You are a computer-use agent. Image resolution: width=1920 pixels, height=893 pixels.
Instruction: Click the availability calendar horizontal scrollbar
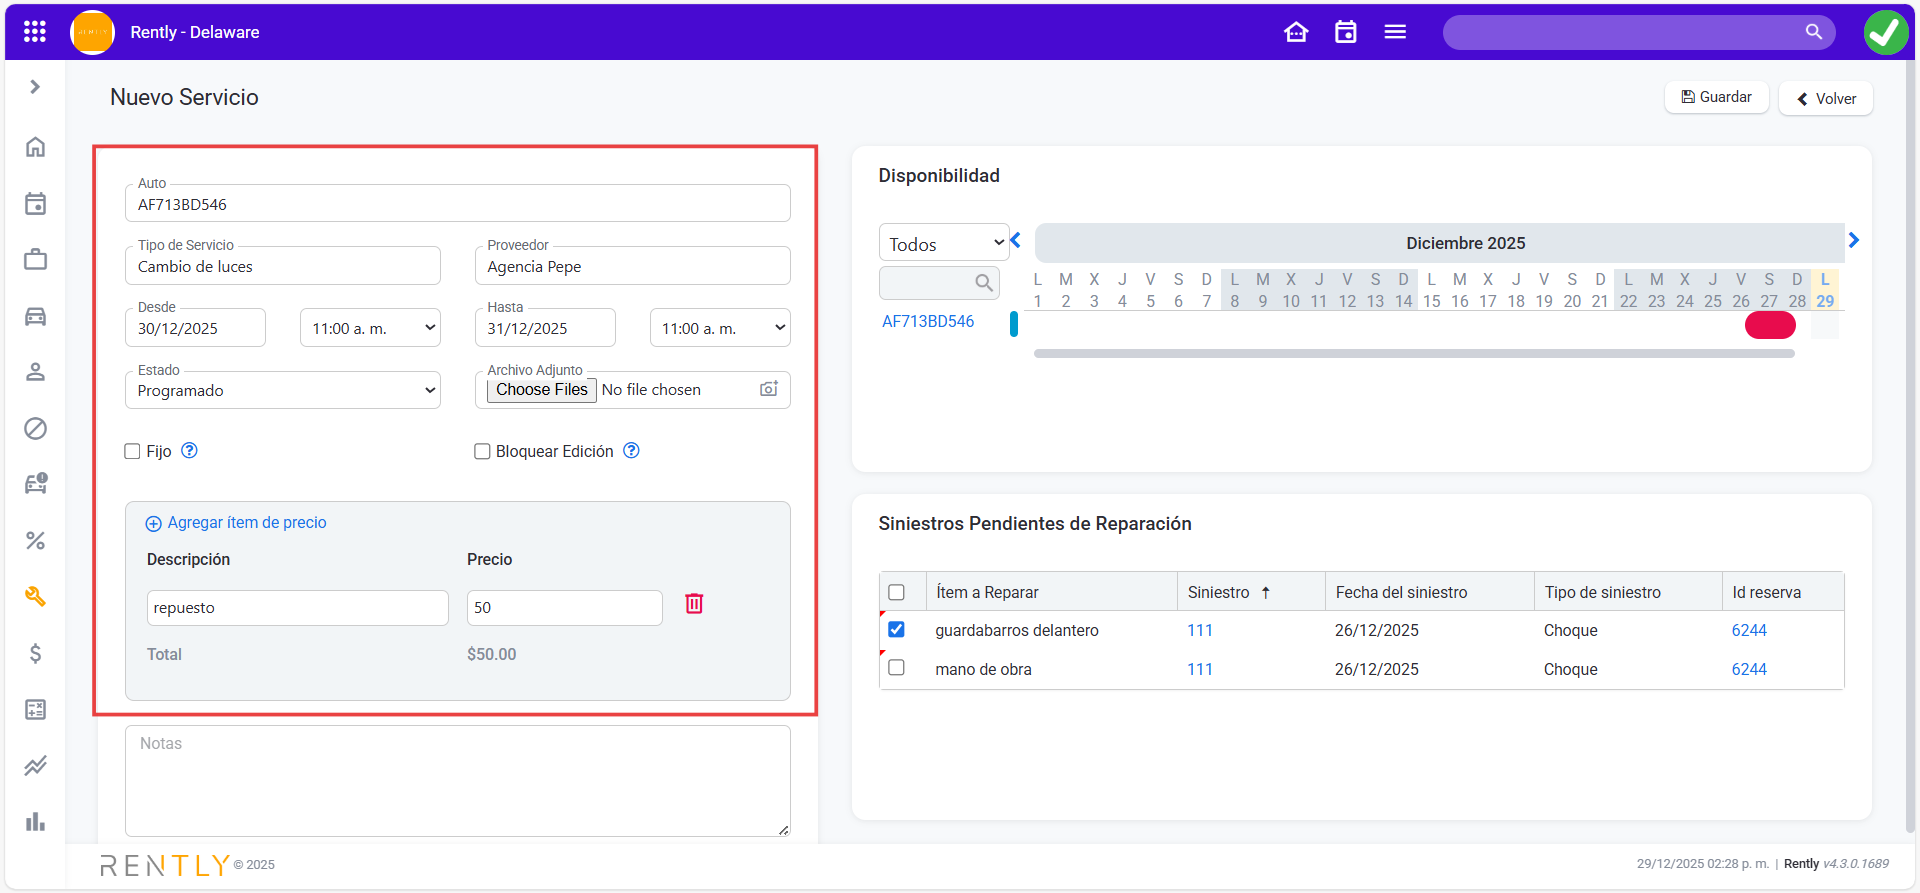(1414, 354)
